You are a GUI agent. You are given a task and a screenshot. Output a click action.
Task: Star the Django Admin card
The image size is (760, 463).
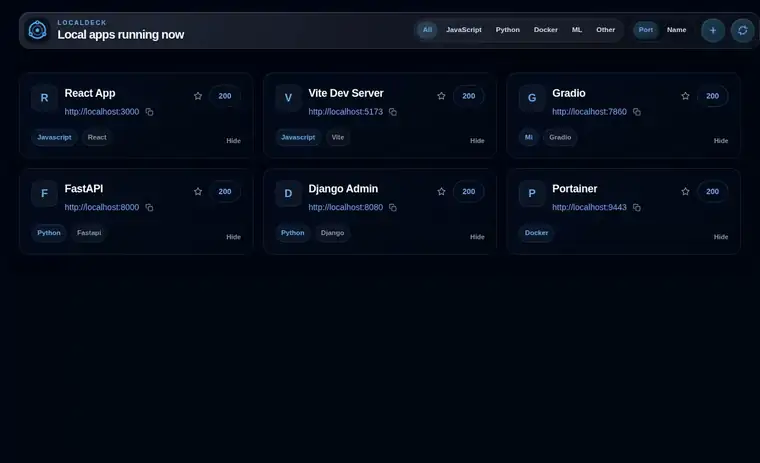[441, 192]
